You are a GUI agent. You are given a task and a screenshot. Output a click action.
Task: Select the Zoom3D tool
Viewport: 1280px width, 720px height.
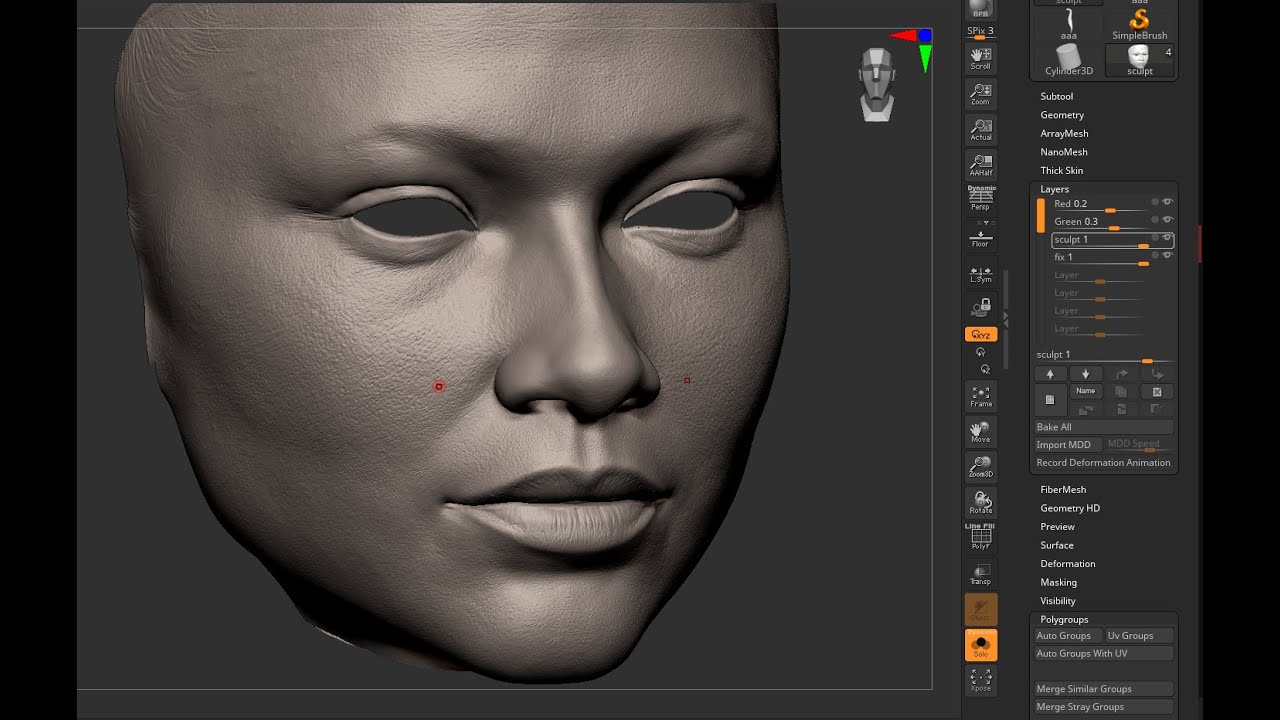pos(981,467)
